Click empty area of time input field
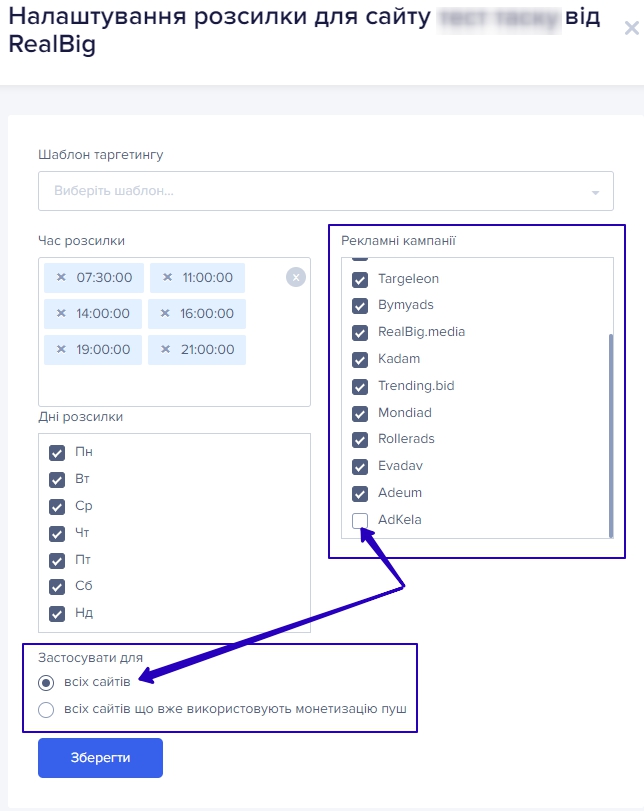The width and height of the screenshot is (644, 811). point(174,385)
